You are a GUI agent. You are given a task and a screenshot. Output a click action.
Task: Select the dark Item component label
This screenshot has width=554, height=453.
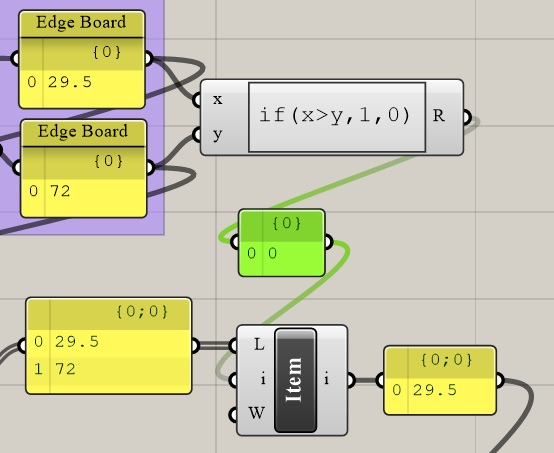[x=295, y=380]
